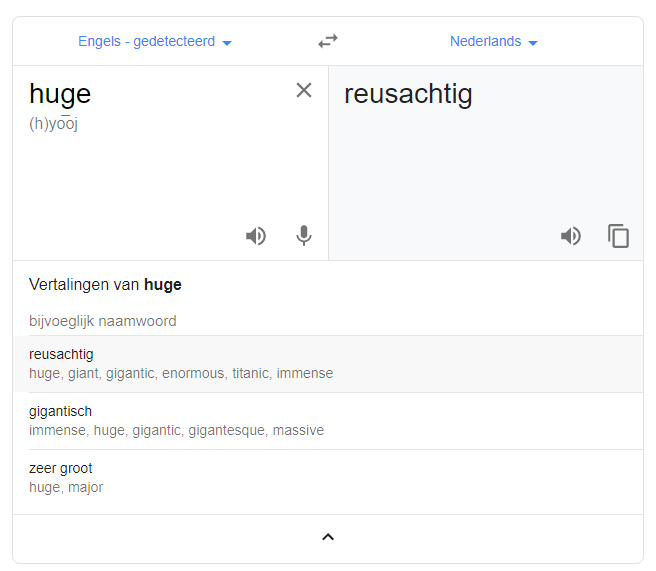Click the (h)yooj phonetic transcription
Screen dimensions: 656x571
click(53, 124)
